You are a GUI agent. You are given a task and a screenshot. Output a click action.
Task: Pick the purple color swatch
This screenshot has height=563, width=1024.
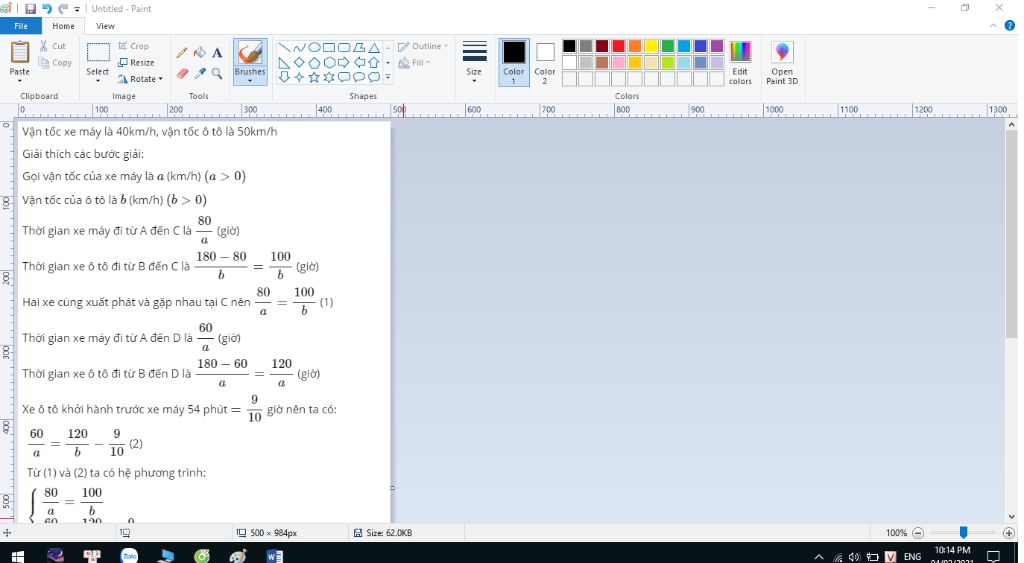tap(717, 46)
